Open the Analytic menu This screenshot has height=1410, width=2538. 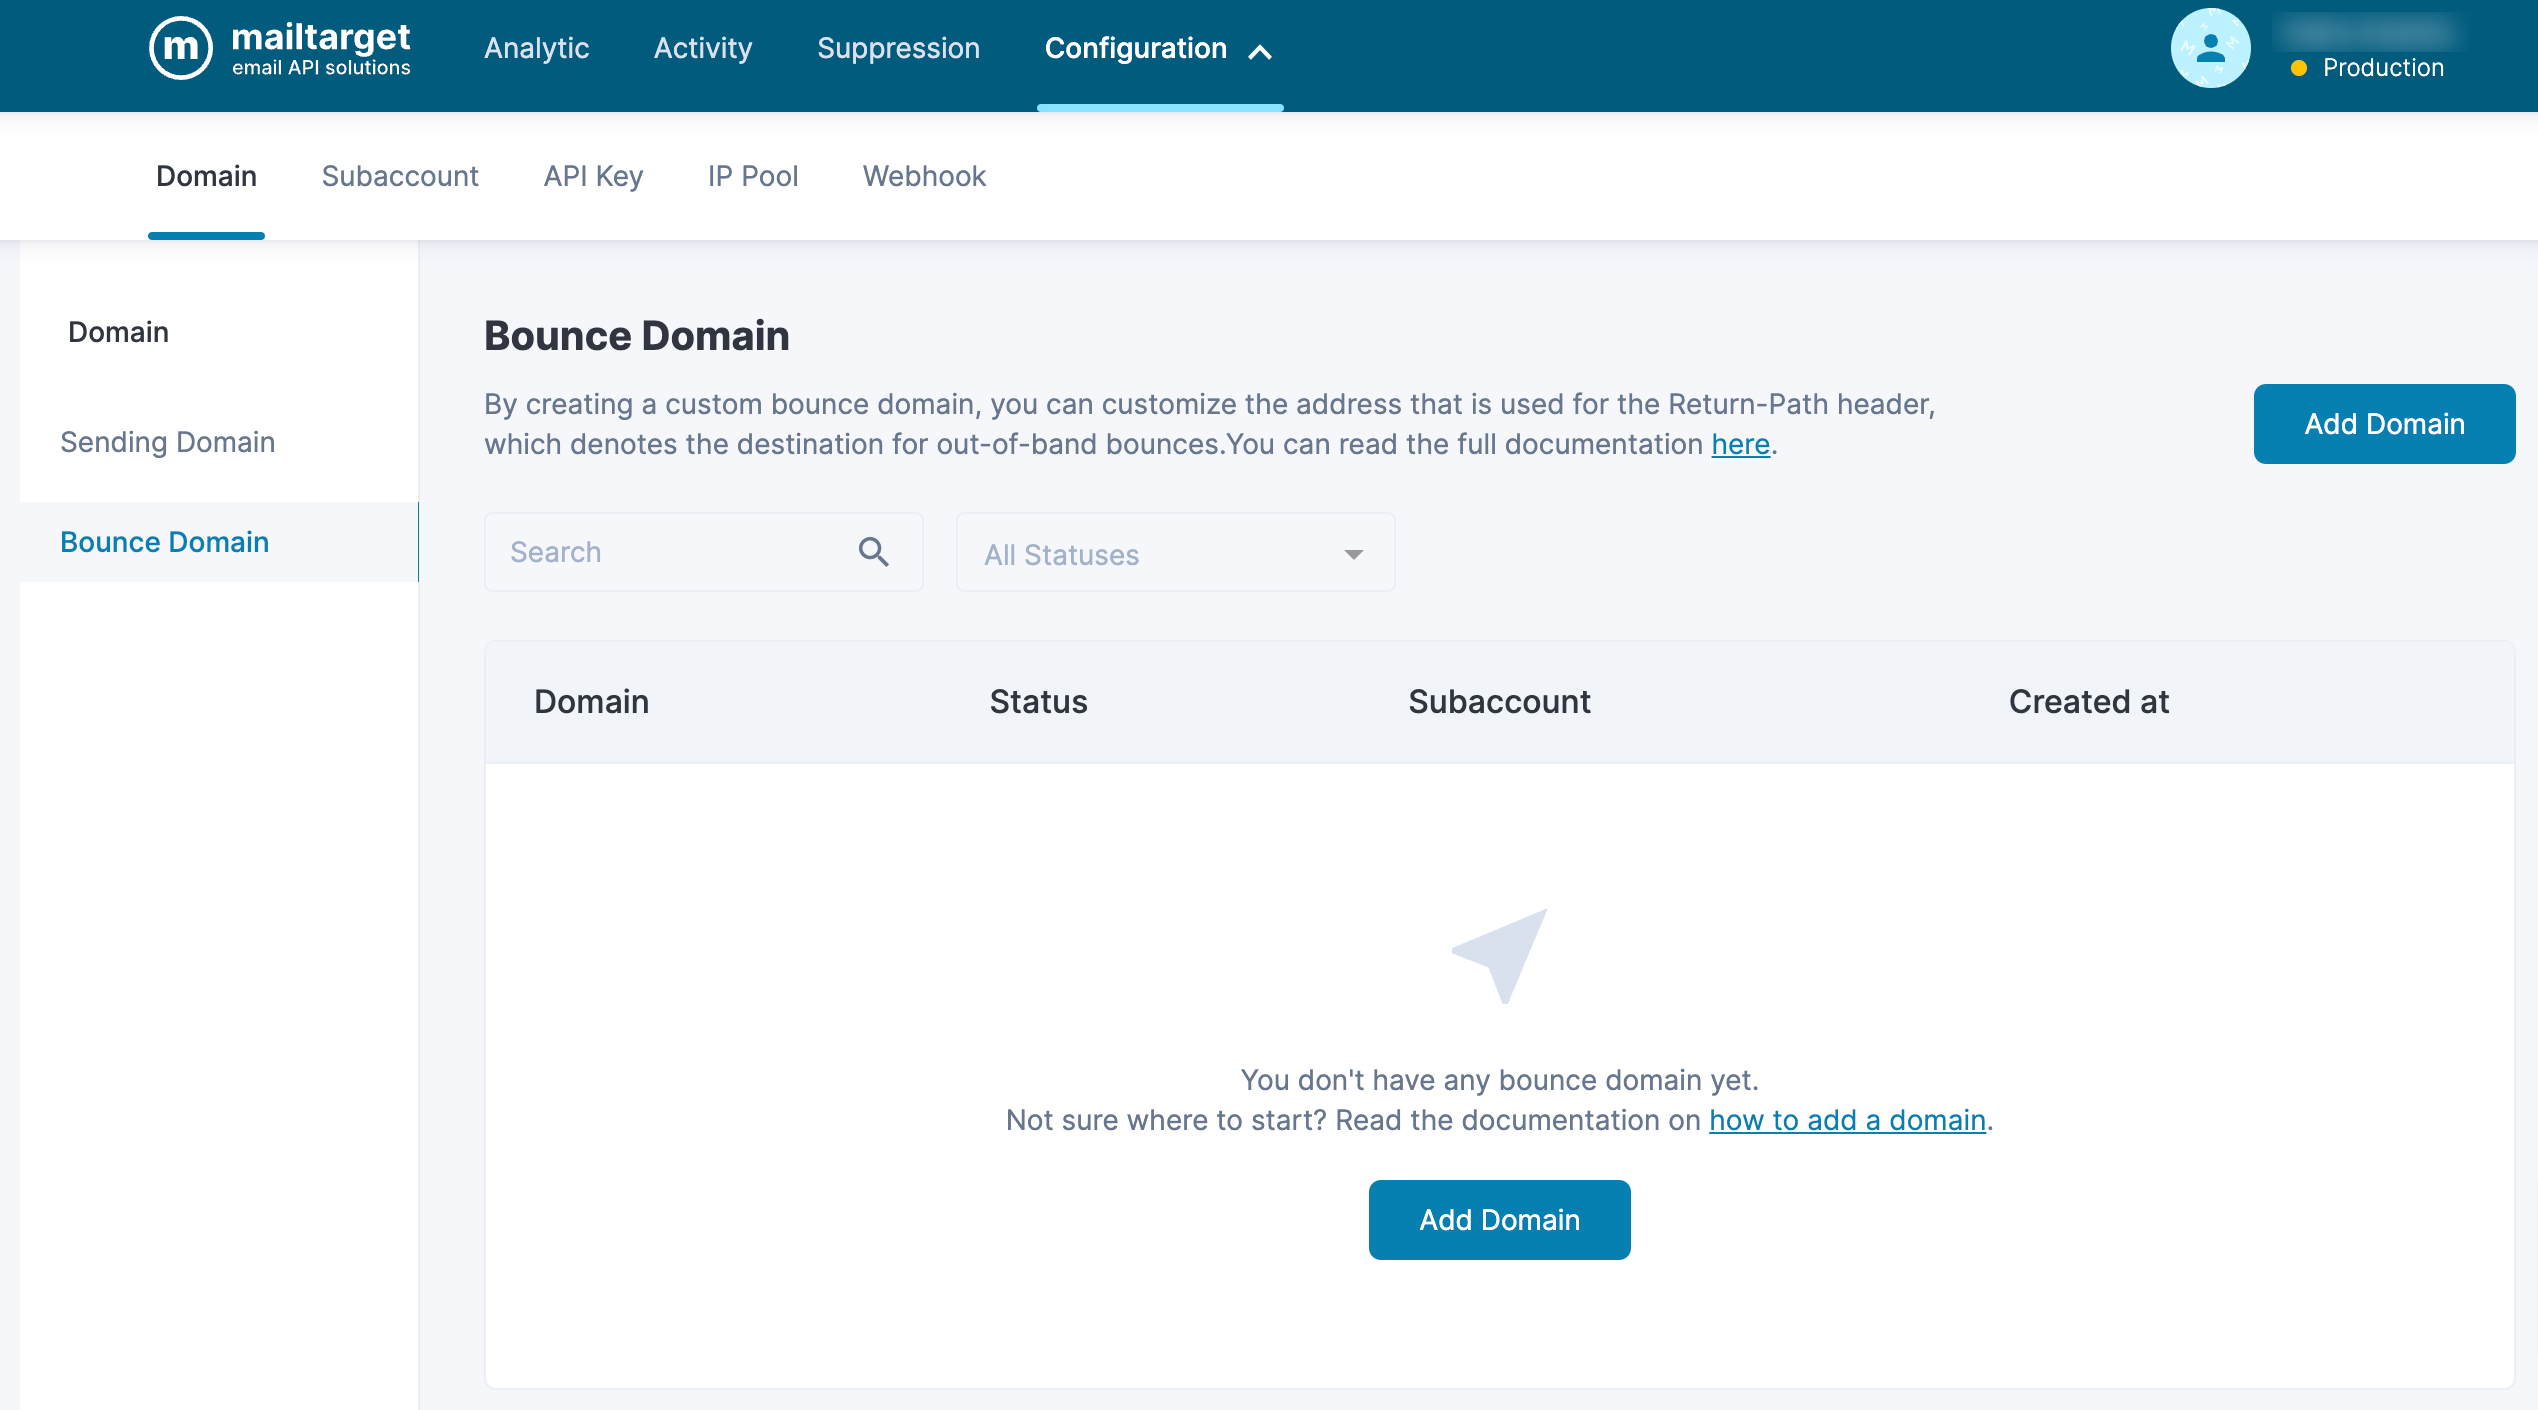point(536,48)
